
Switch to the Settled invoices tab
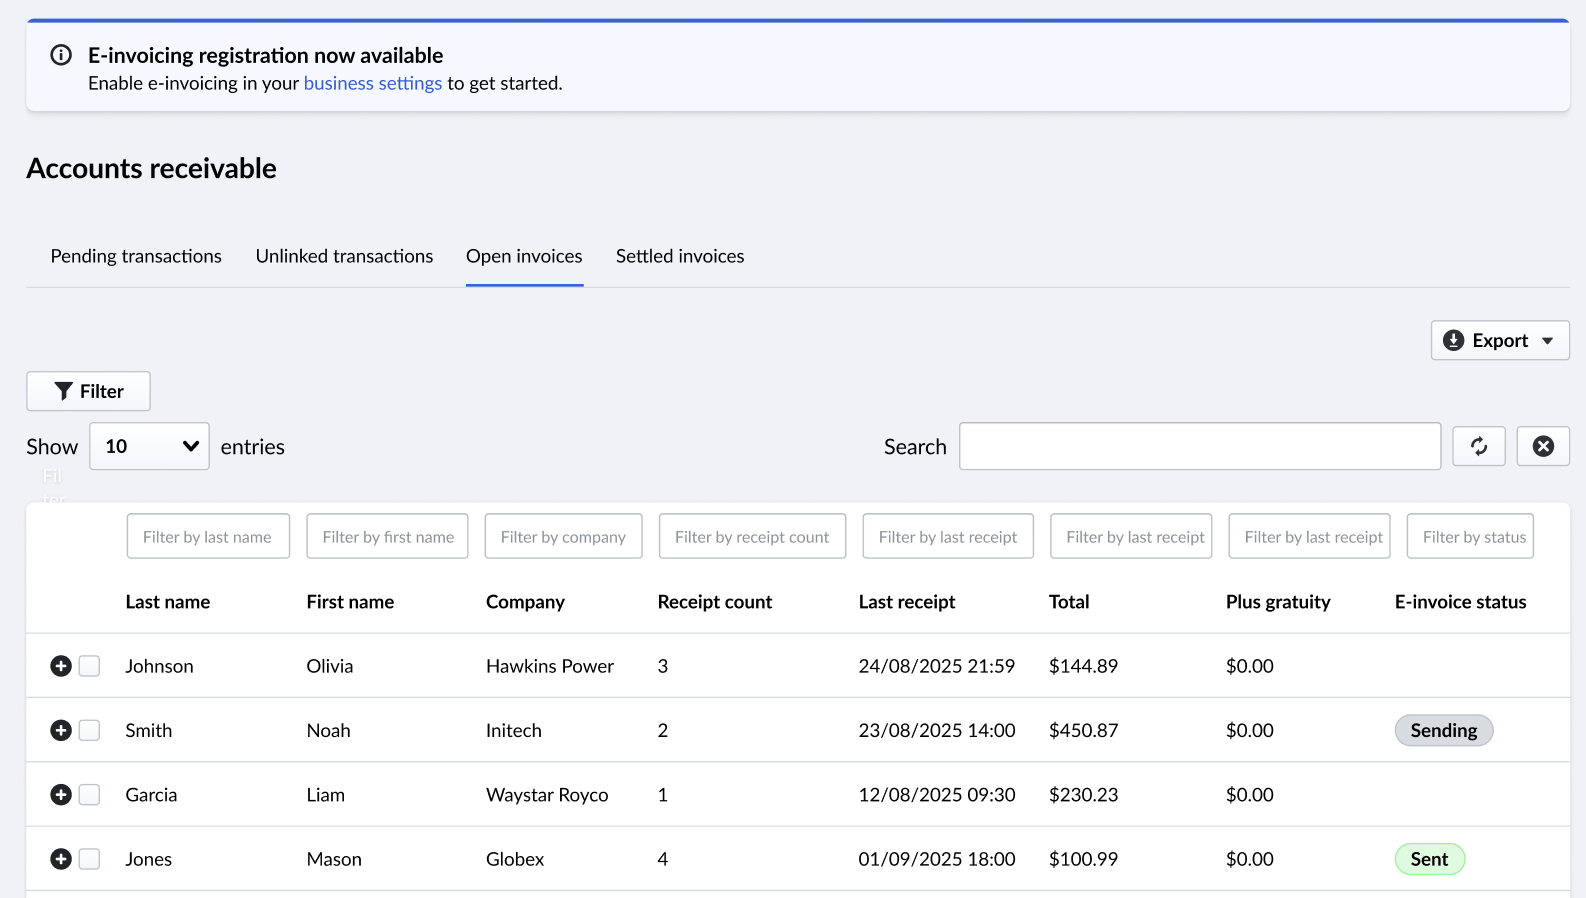[680, 256]
